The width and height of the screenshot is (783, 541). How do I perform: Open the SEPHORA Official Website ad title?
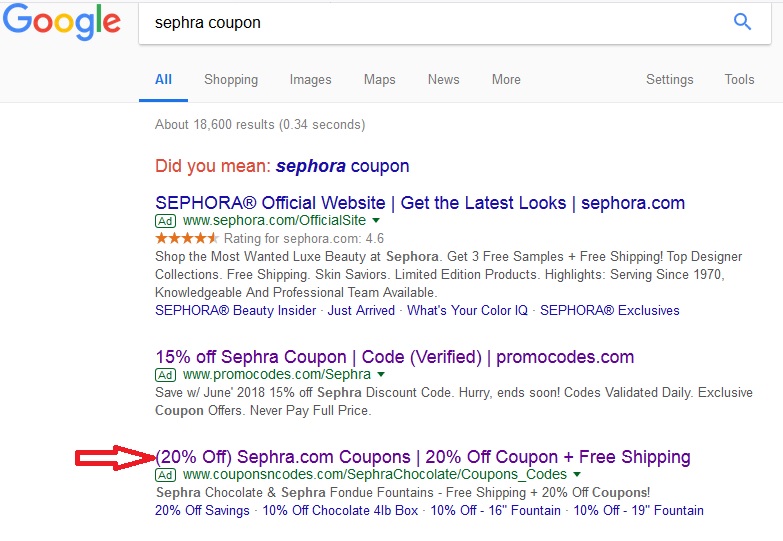coord(420,203)
